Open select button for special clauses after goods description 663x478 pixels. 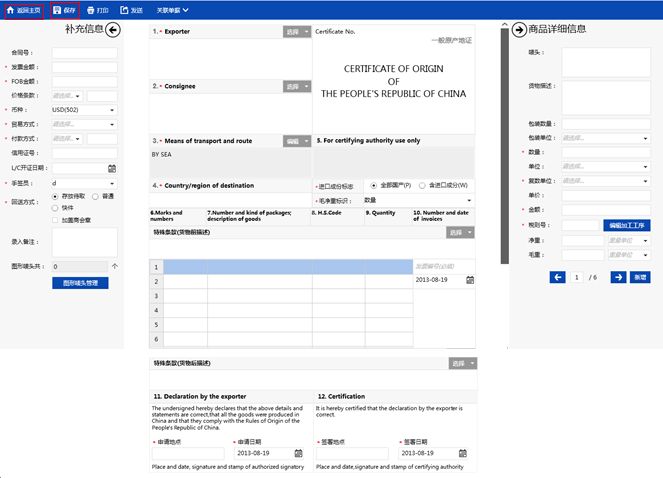pos(463,363)
